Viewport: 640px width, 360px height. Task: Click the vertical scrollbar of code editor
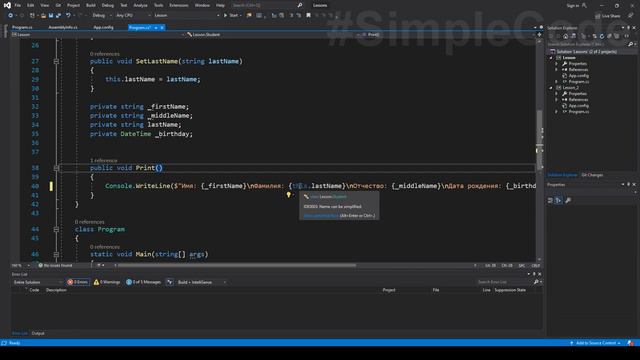point(539,139)
